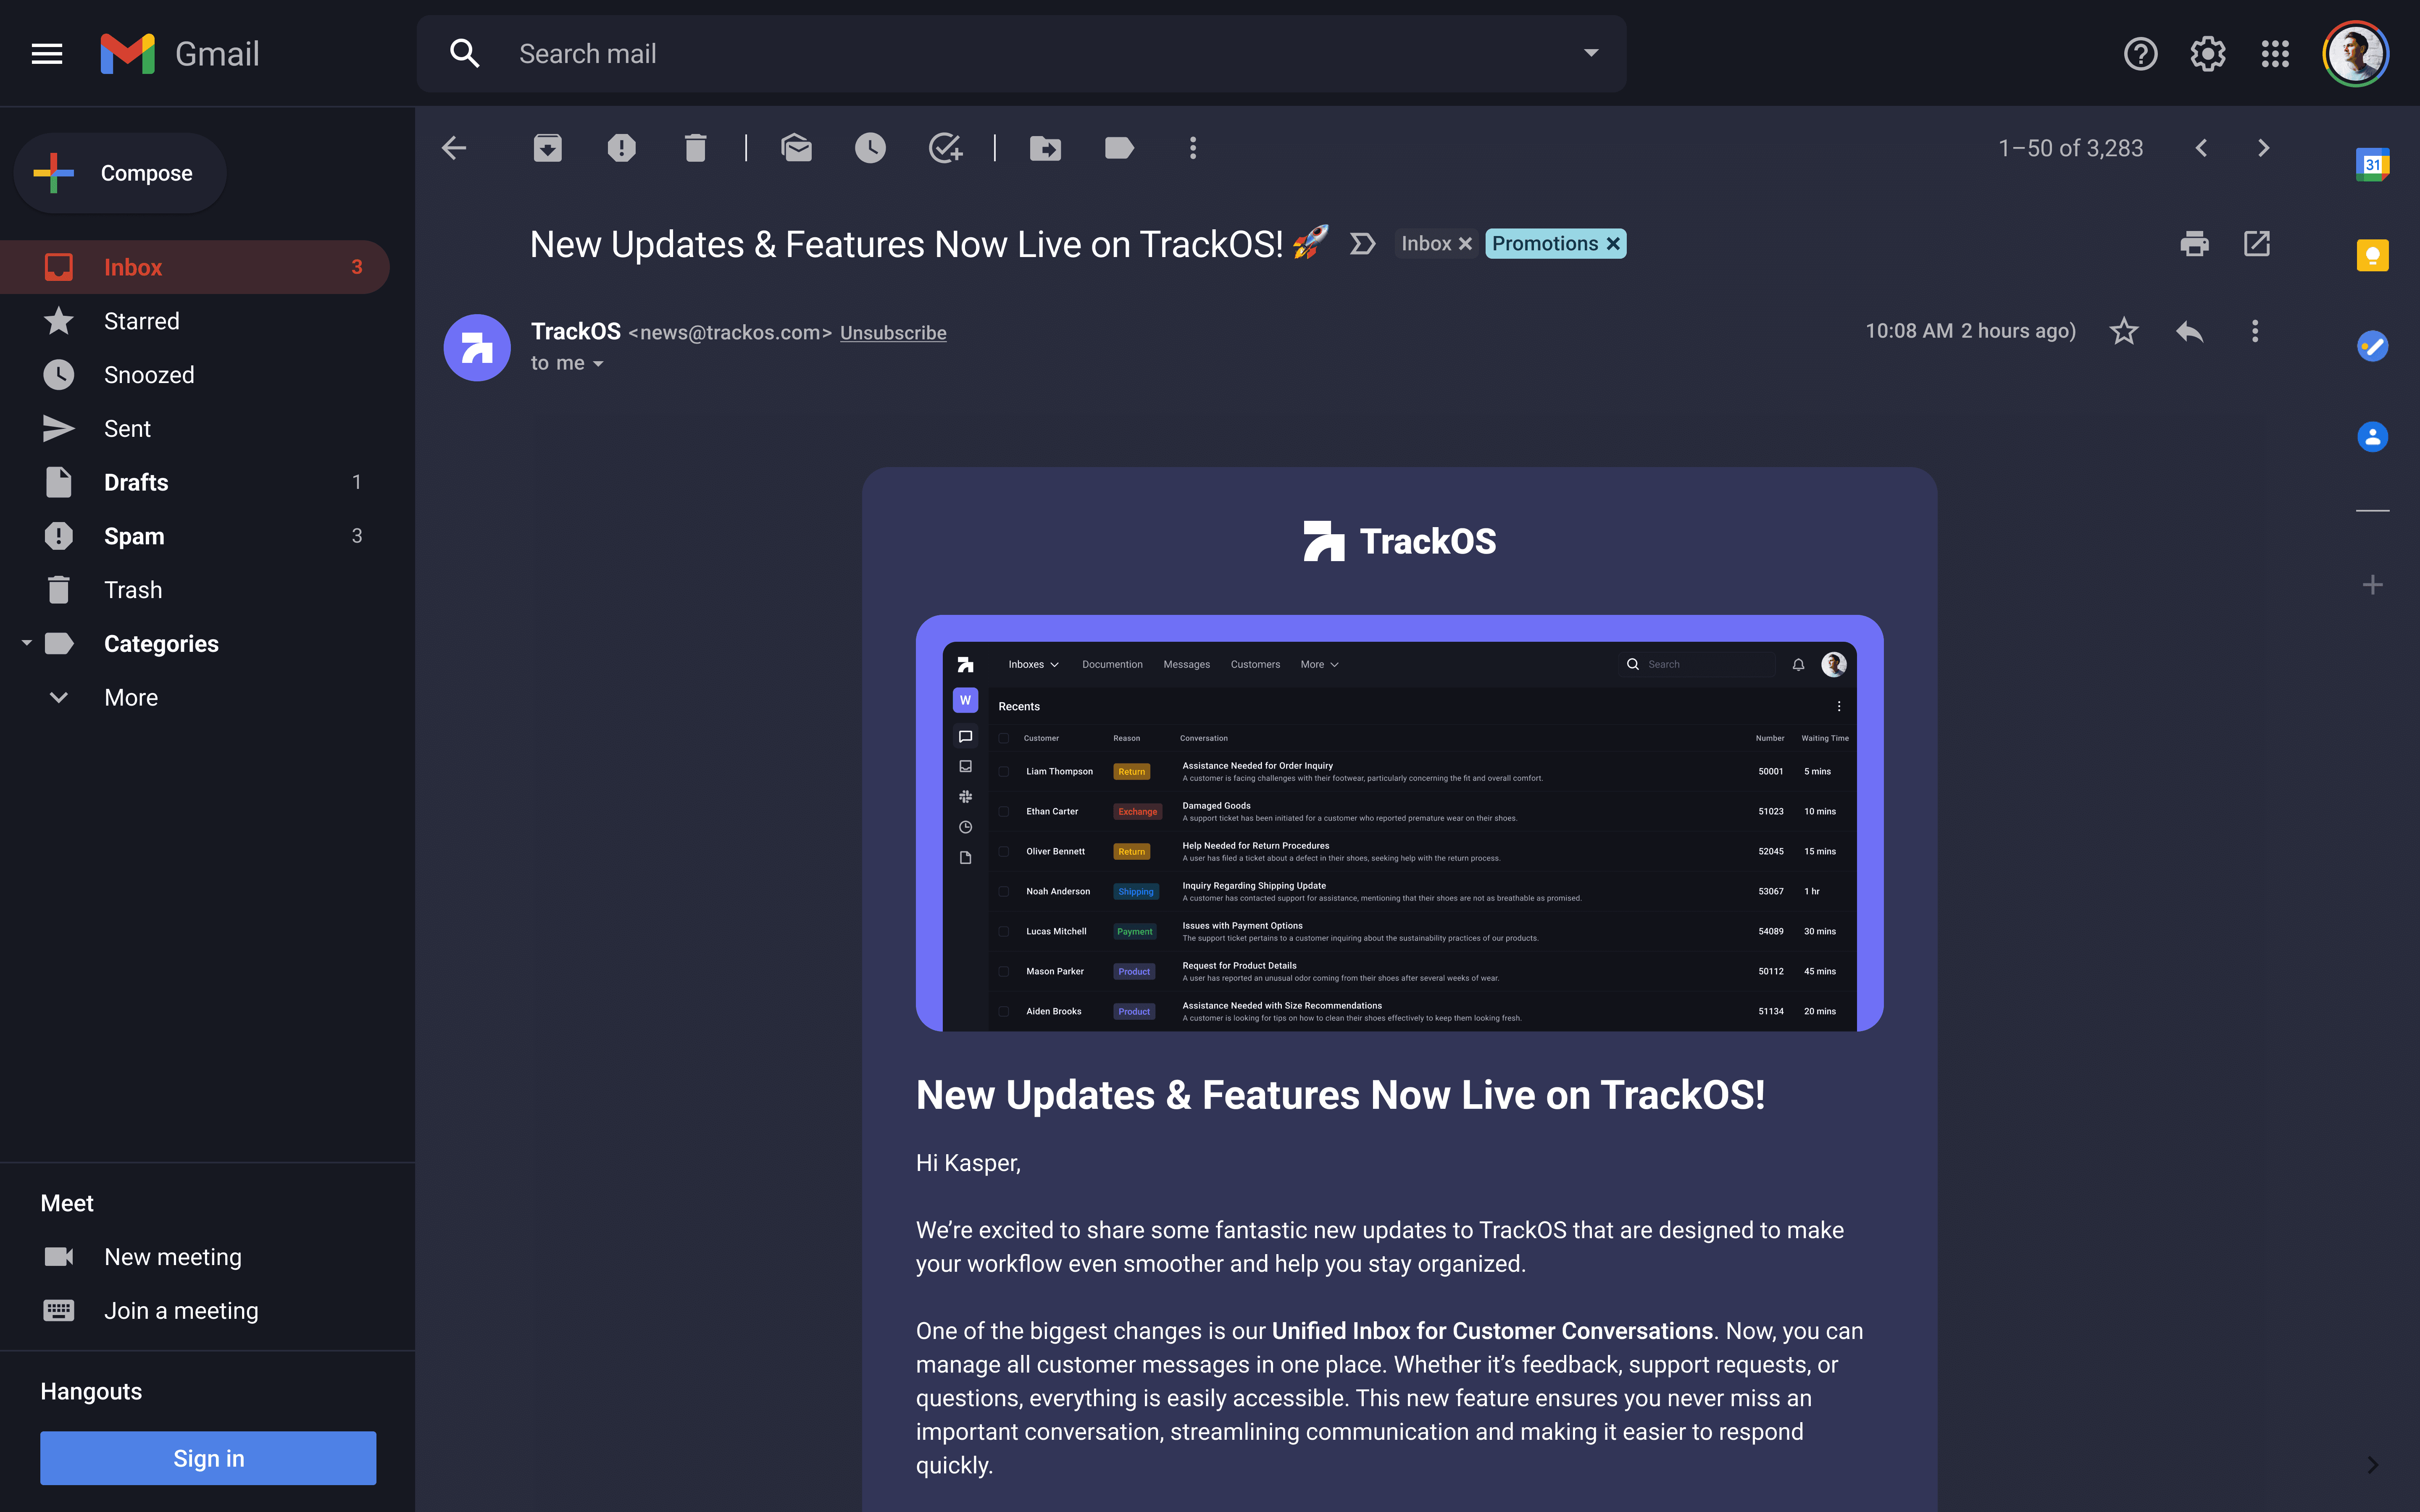Click the TrackOS sender name
The height and width of the screenshot is (1512, 2420).
(576, 331)
